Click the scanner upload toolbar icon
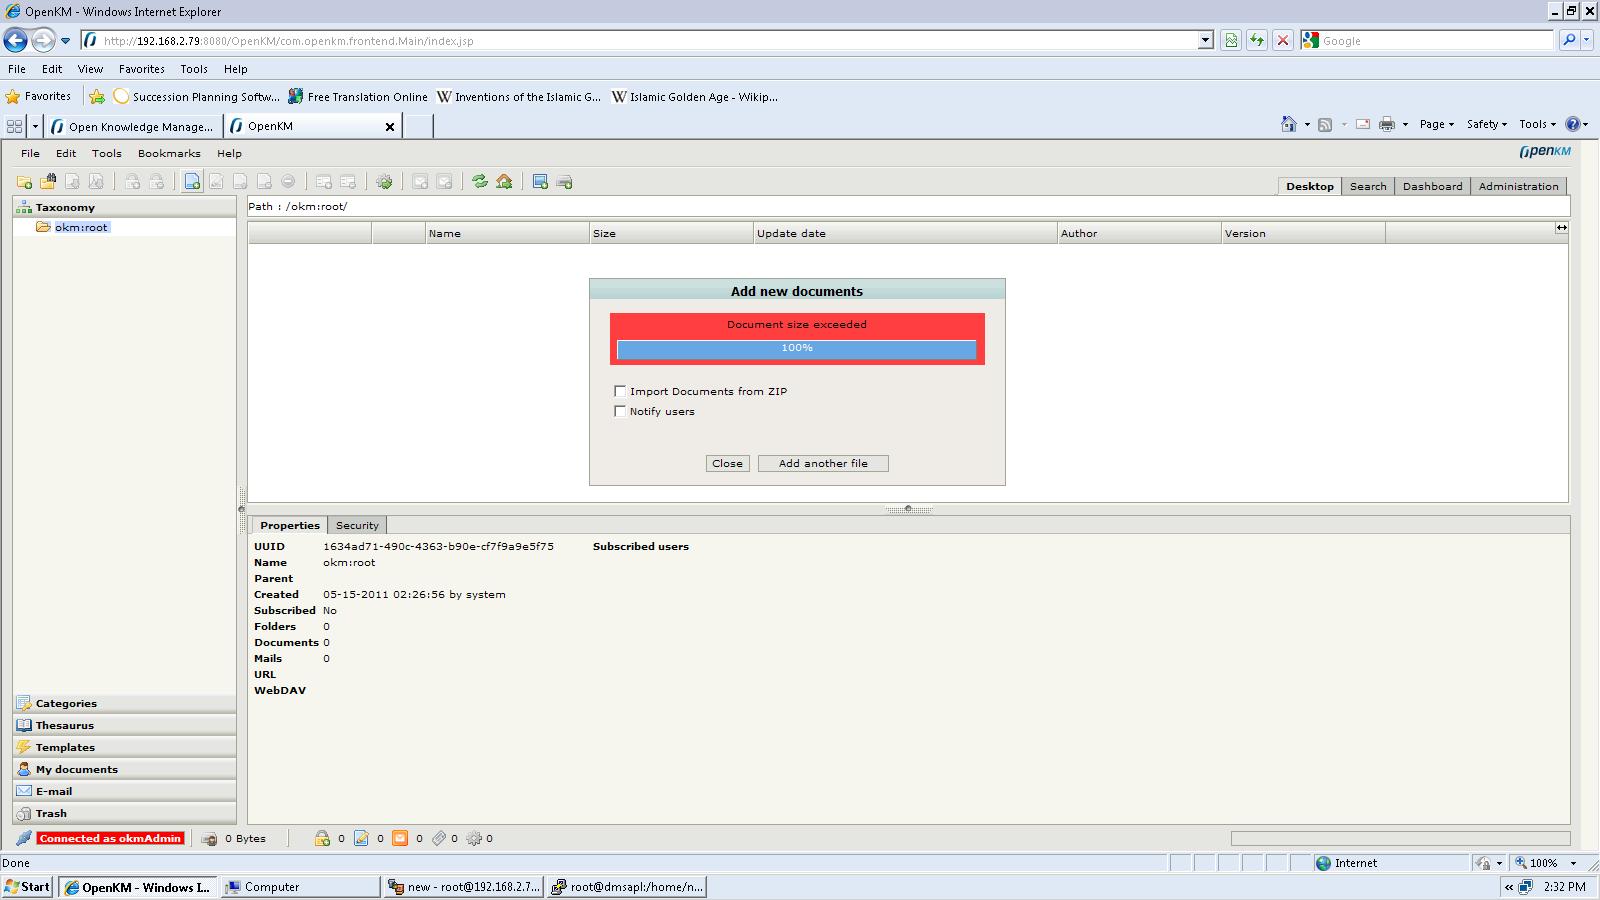The width and height of the screenshot is (1600, 900). pyautogui.click(x=564, y=182)
